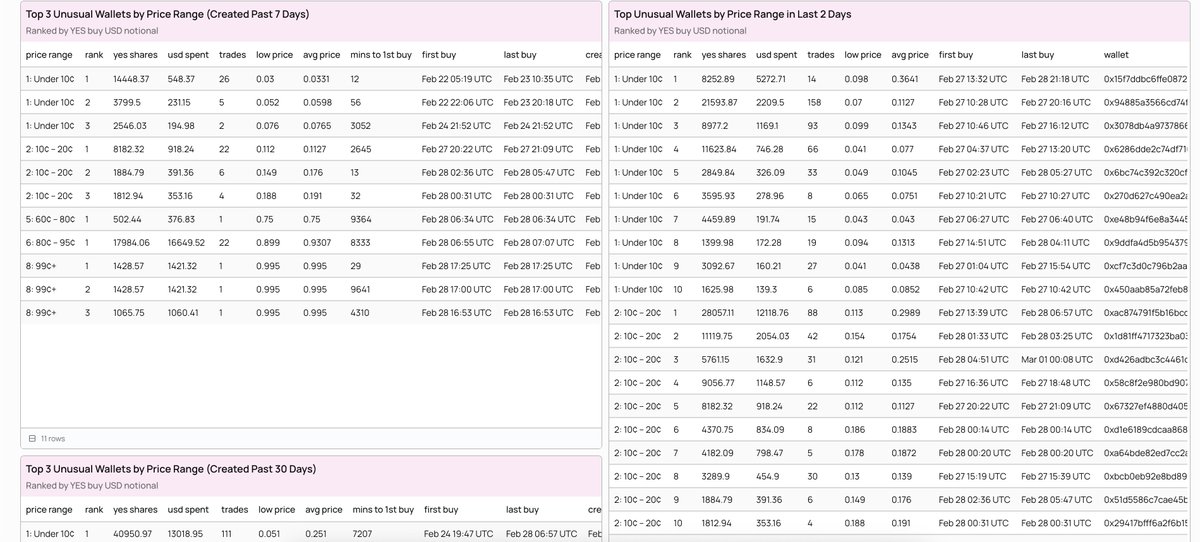Click yes shares value 28057.11

(x=720, y=313)
